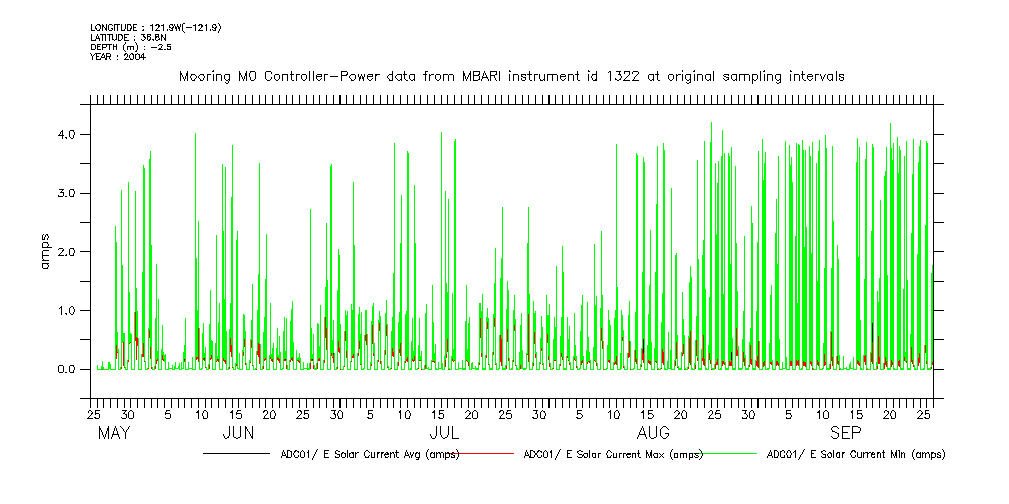Jump to the JUN month label

coord(237,434)
